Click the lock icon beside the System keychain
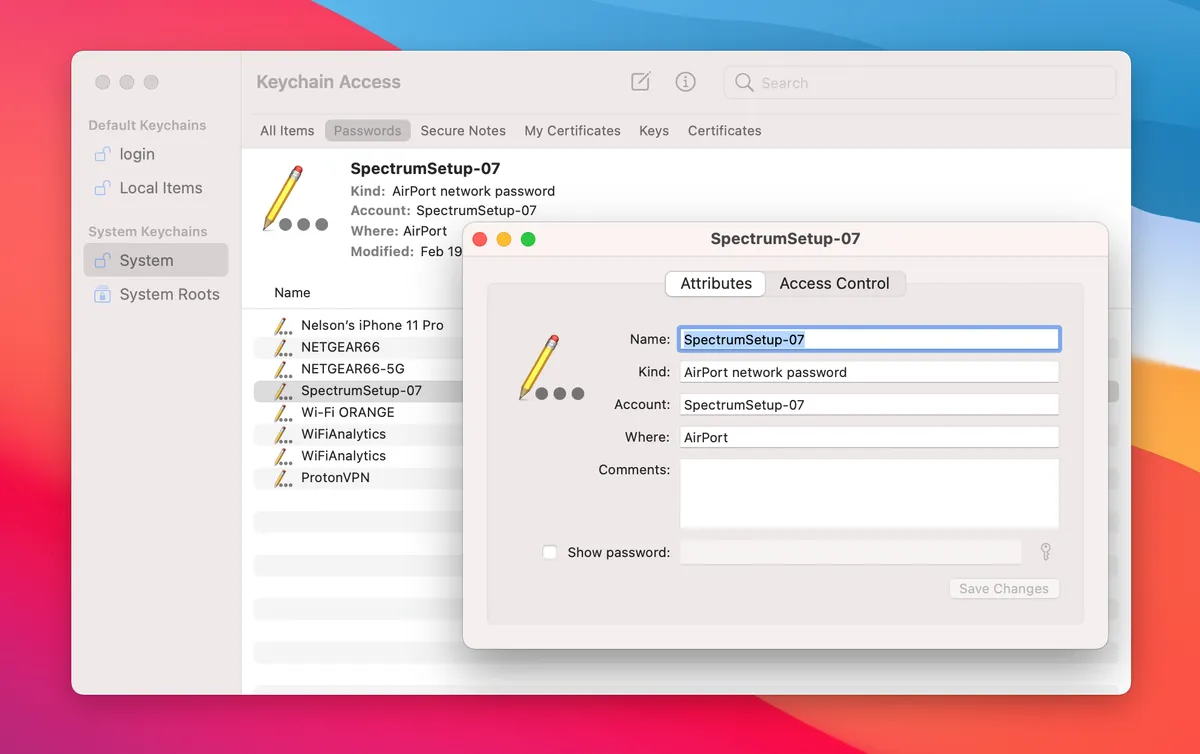1200x754 pixels. pos(101,260)
